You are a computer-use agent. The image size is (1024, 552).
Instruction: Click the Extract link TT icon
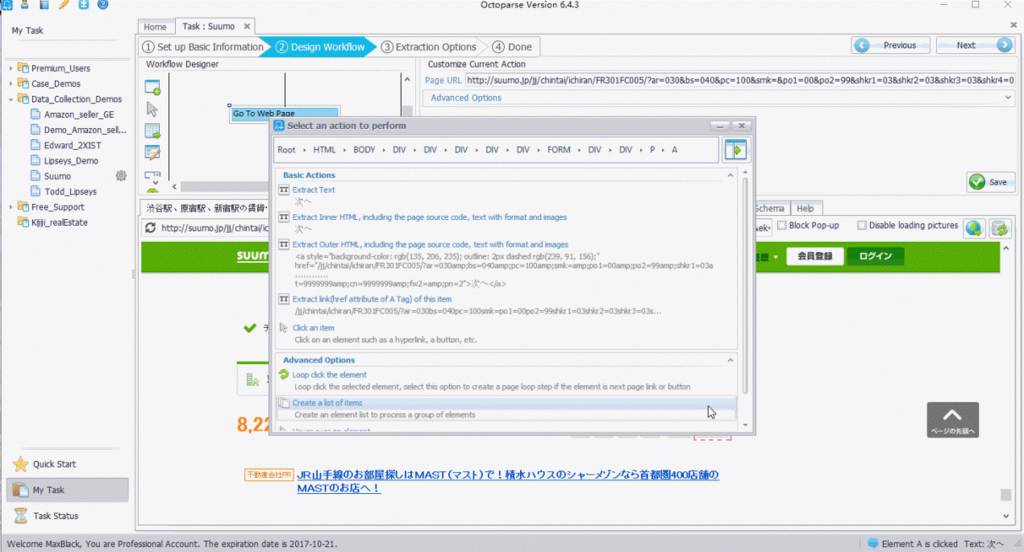(284, 299)
